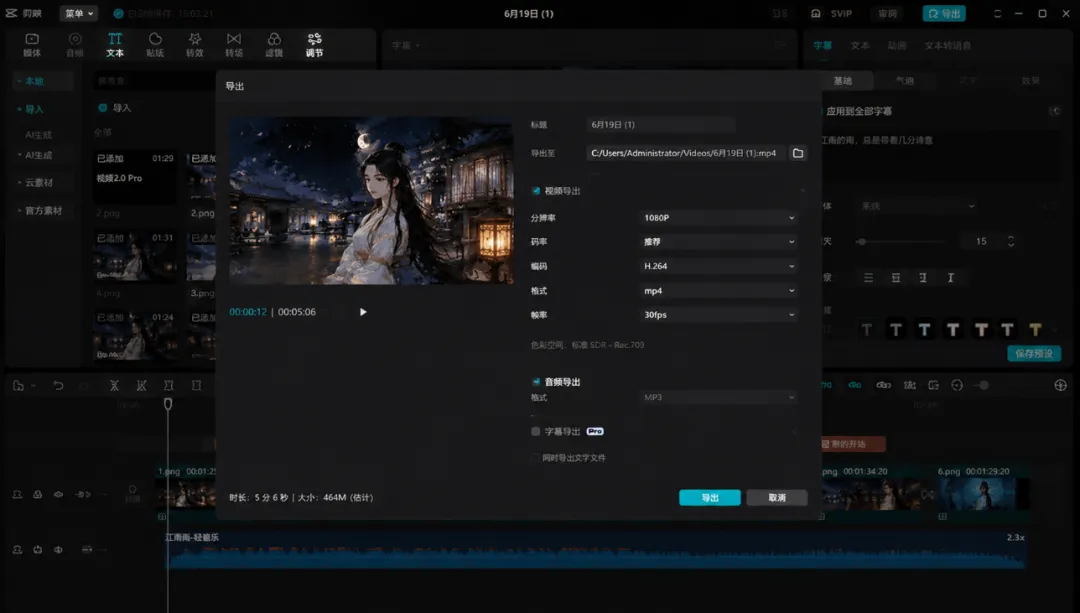
Task: Open the 特效 effects panel icon
Action: click(195, 44)
